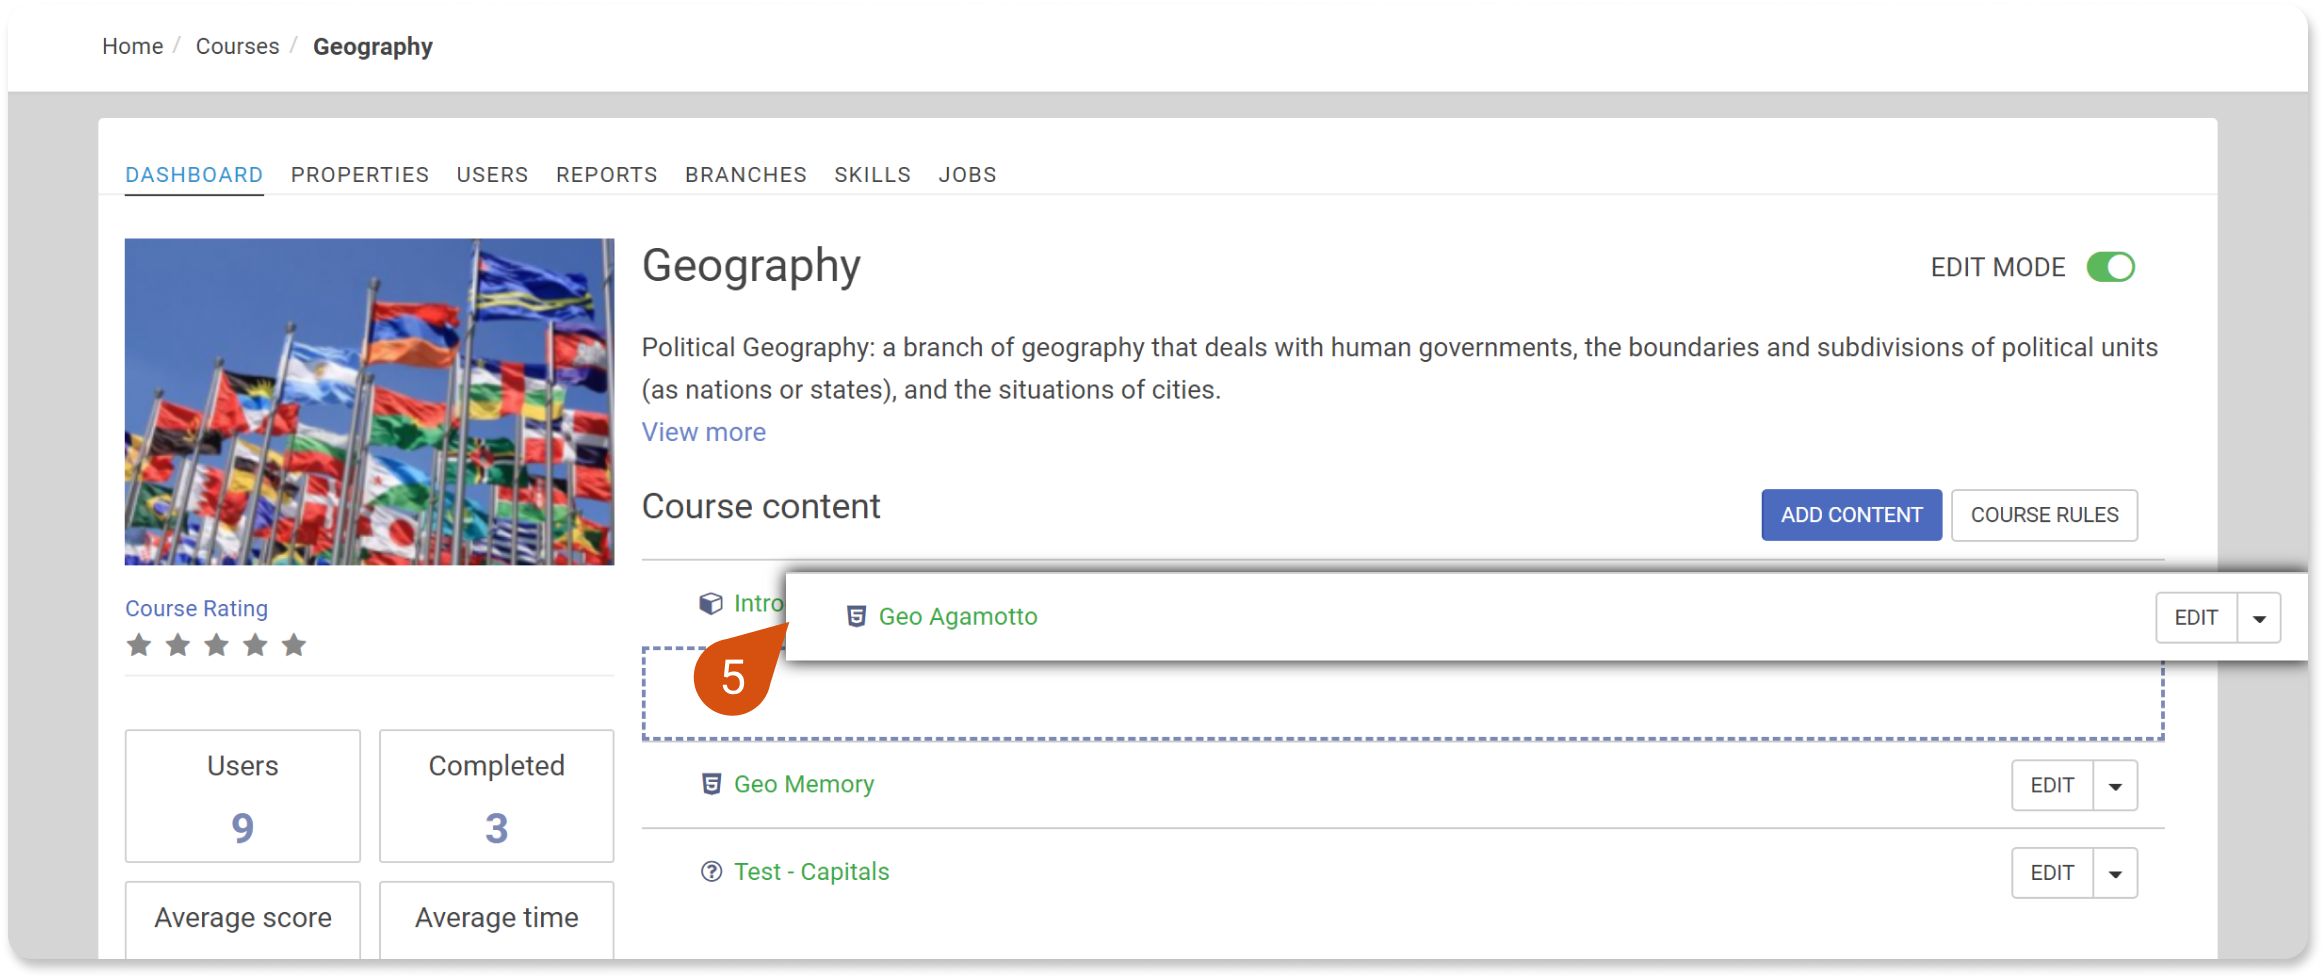Click the Geo Memory content icon
This screenshot has width=2324, height=979.
[711, 784]
